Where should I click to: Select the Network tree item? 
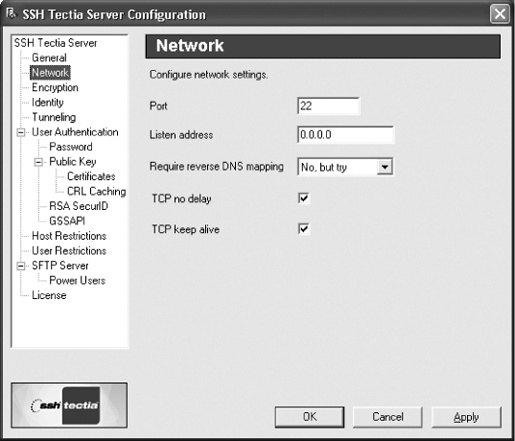pos(50,73)
